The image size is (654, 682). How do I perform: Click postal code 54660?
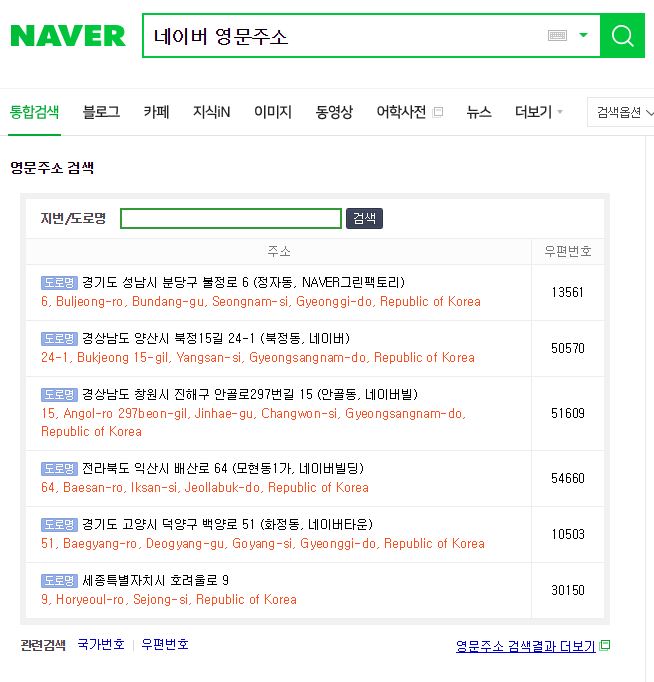click(x=568, y=478)
